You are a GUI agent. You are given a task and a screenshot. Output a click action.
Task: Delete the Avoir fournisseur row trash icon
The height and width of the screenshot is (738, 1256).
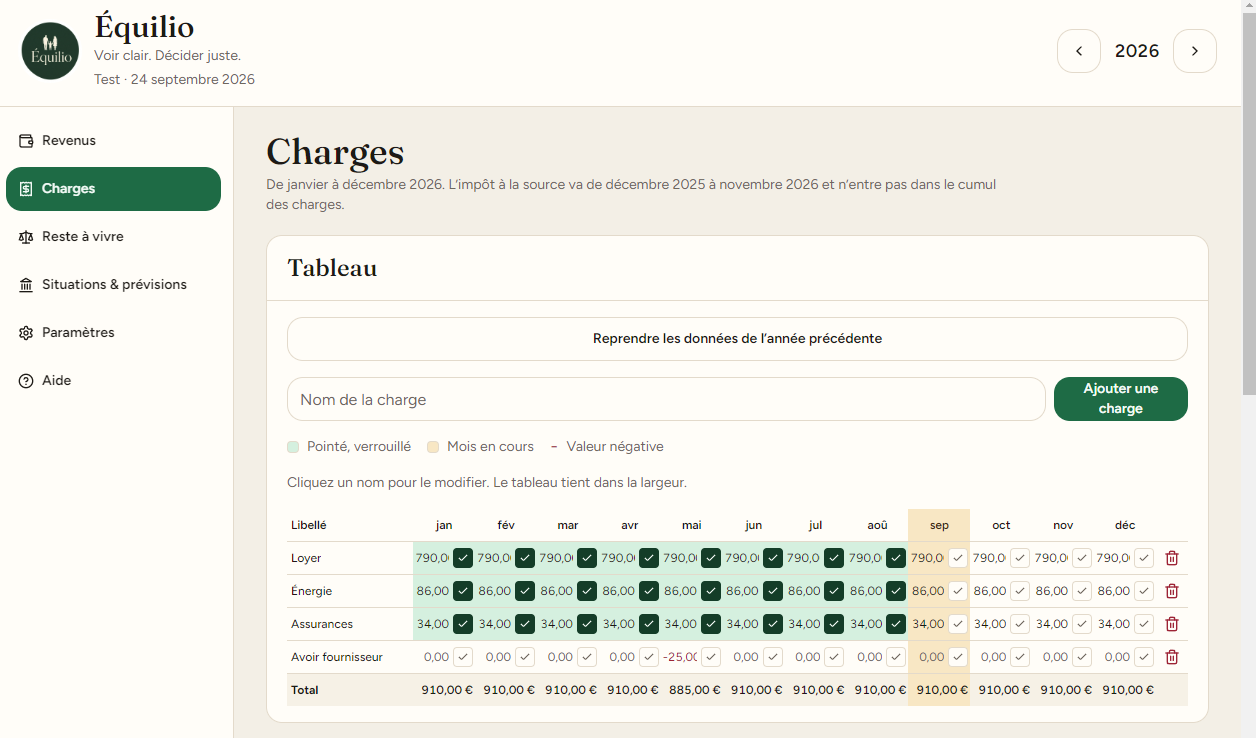pyautogui.click(x=1172, y=657)
